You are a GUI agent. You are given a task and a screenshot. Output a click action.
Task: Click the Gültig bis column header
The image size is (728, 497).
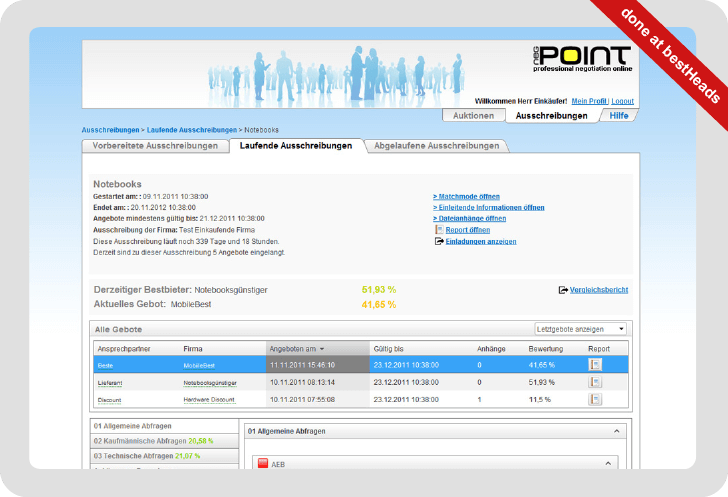389,349
